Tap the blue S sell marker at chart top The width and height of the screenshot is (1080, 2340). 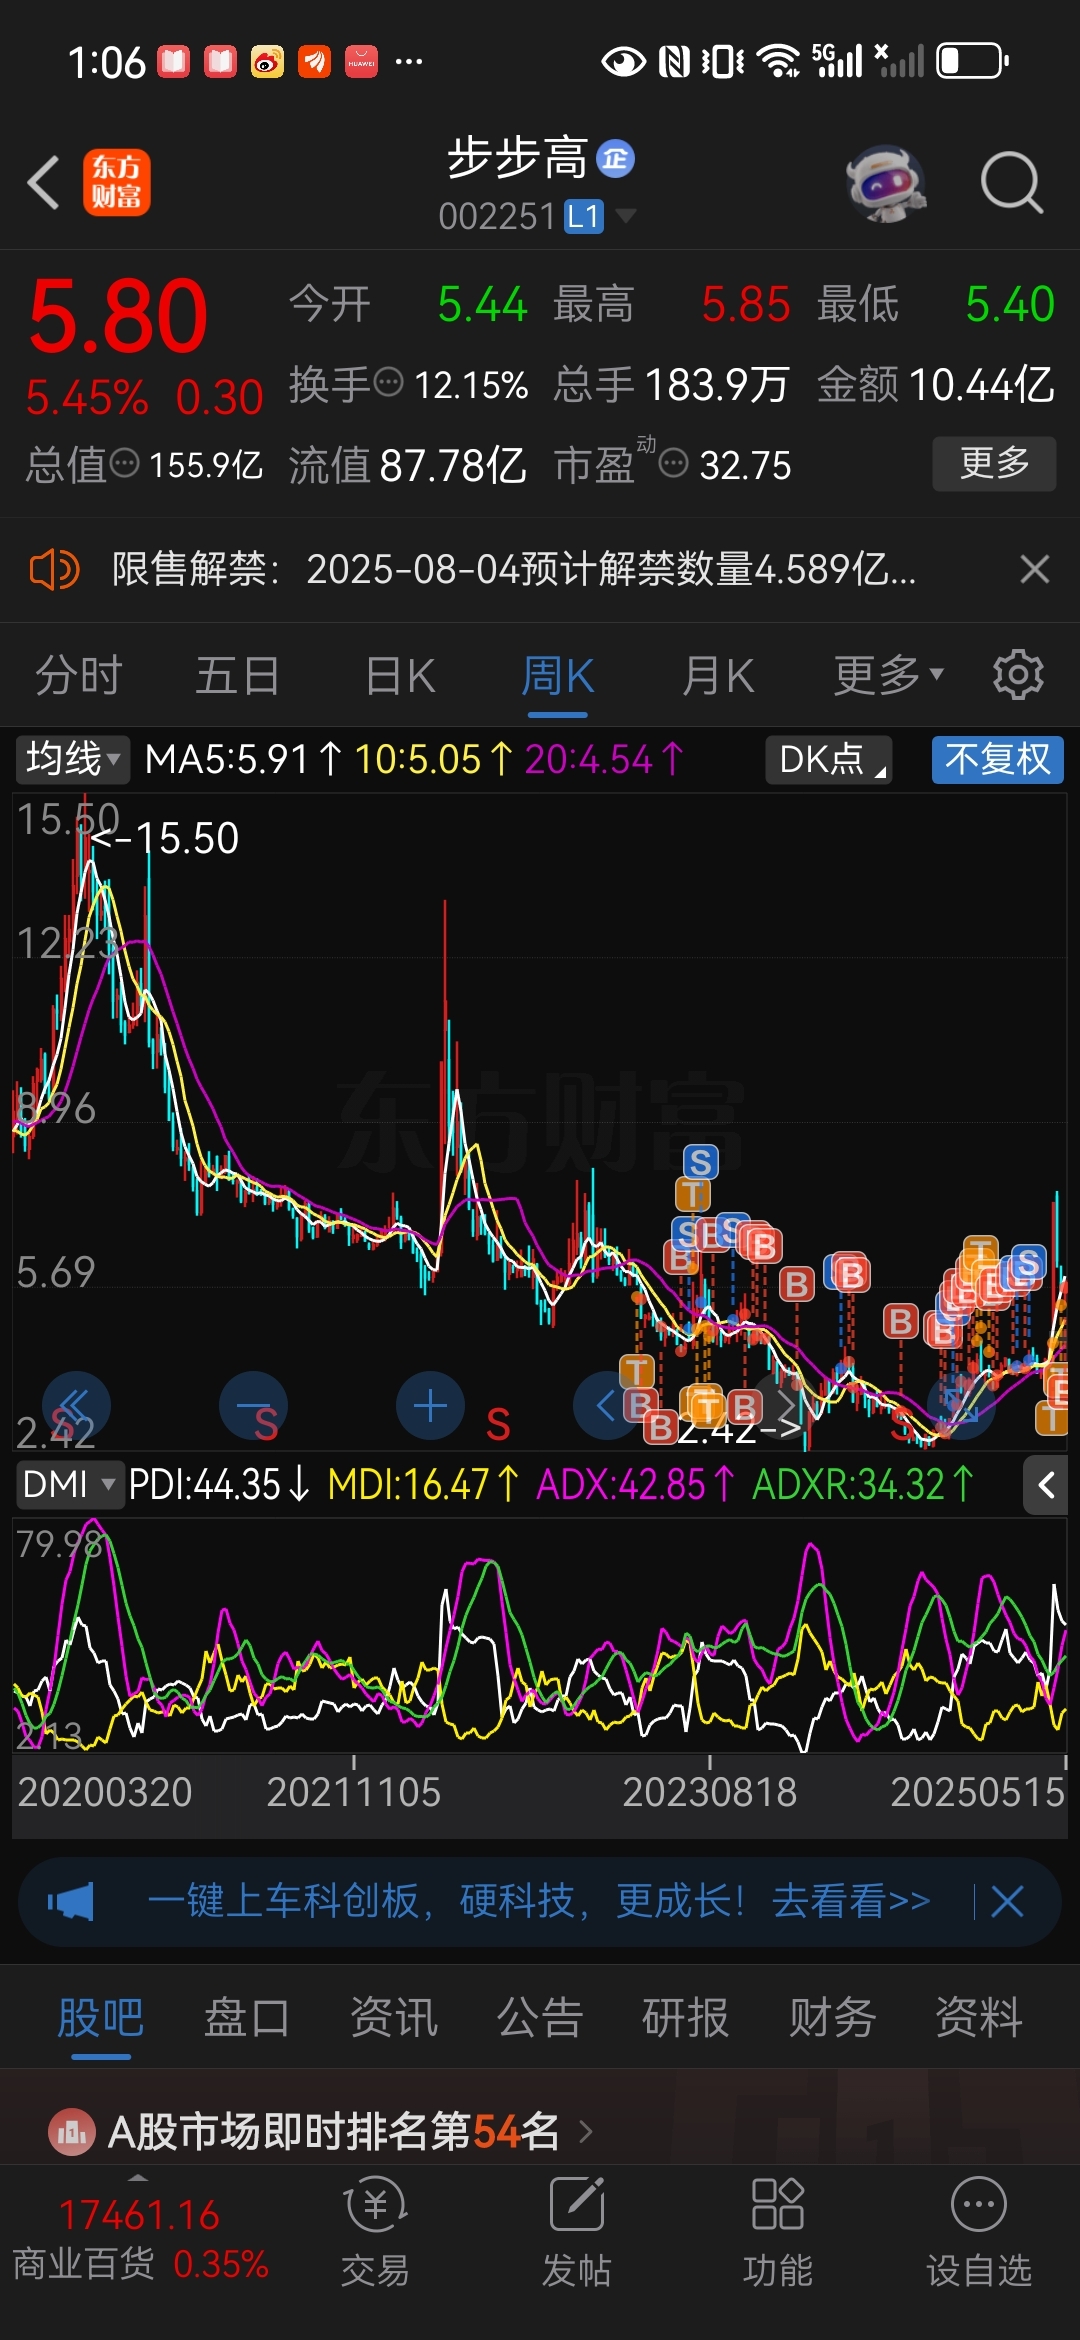click(700, 1162)
